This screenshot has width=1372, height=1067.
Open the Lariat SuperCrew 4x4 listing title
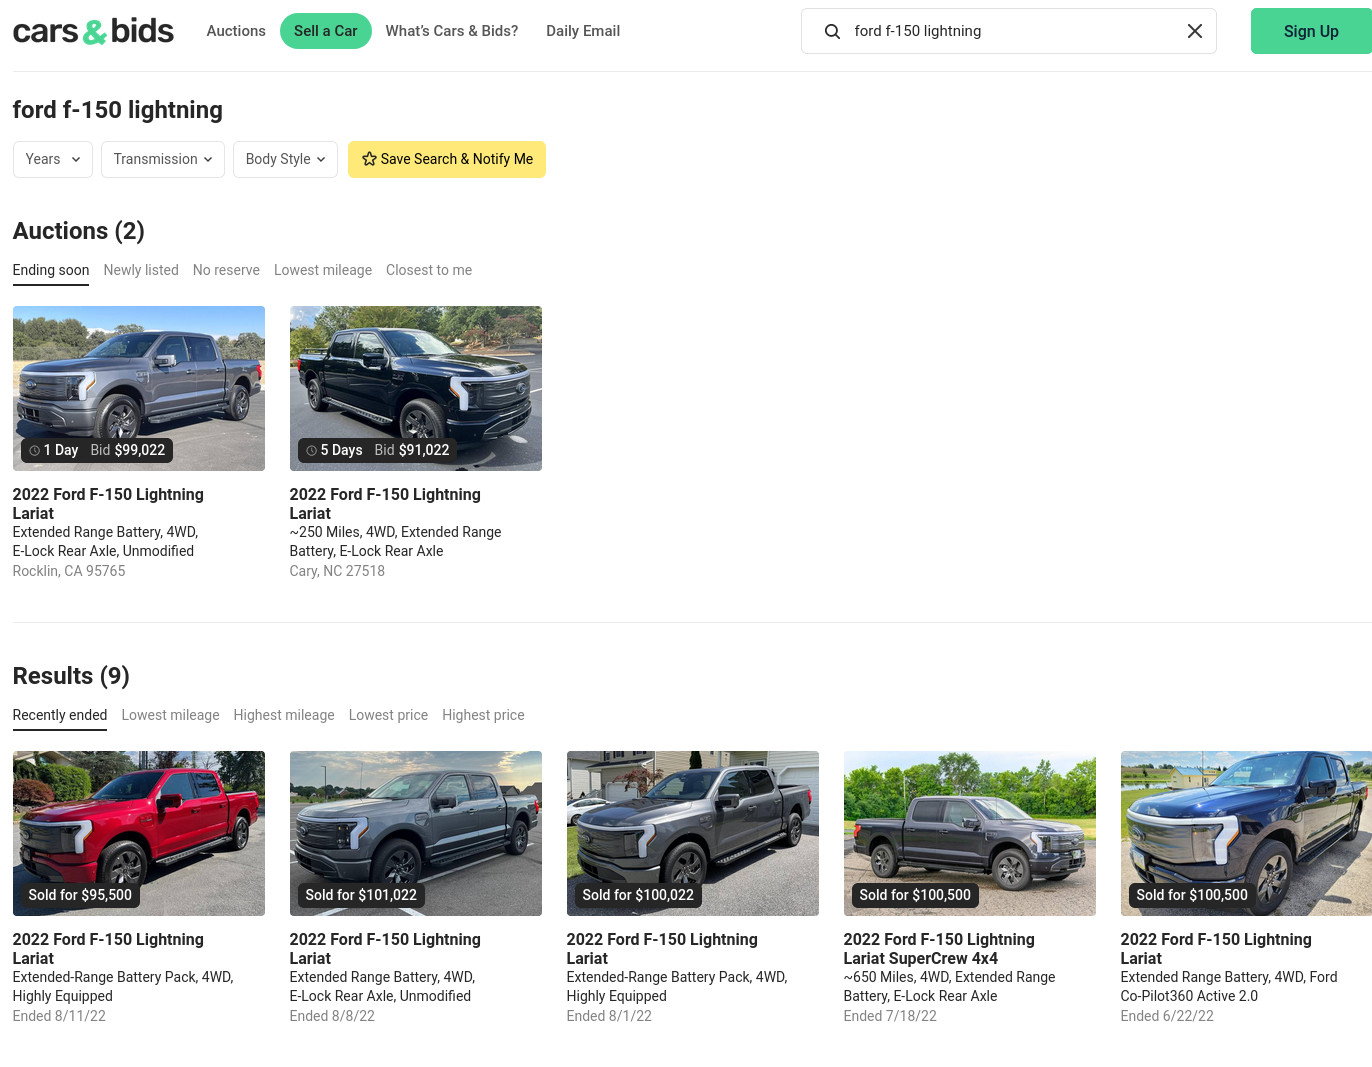coord(939,949)
